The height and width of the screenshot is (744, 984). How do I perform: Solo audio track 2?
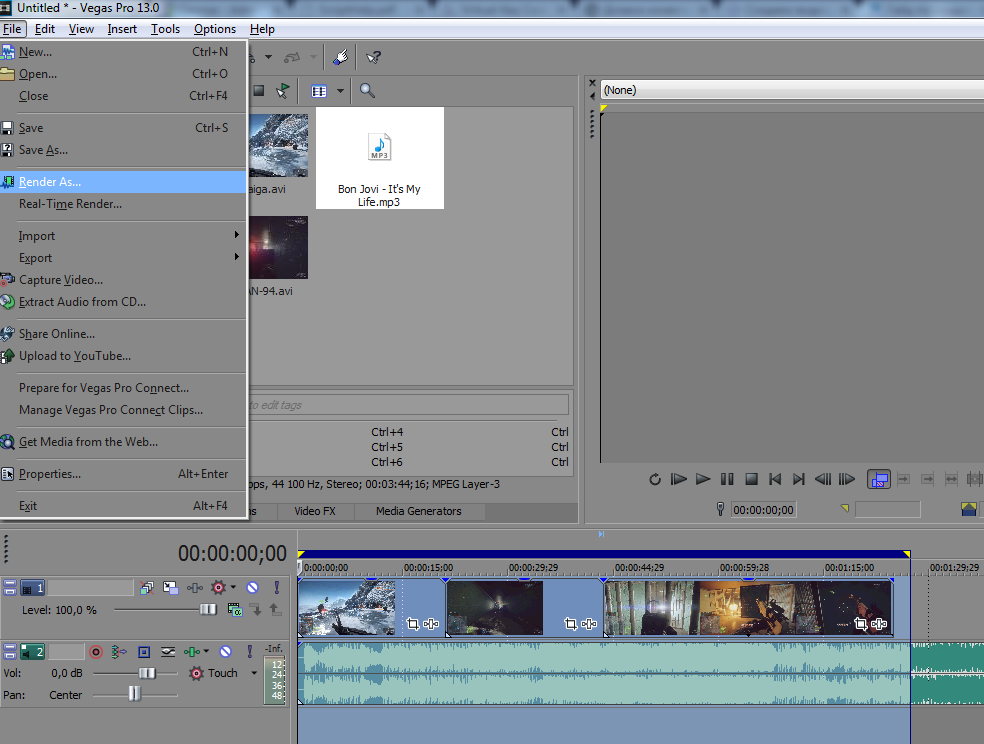pyautogui.click(x=250, y=652)
